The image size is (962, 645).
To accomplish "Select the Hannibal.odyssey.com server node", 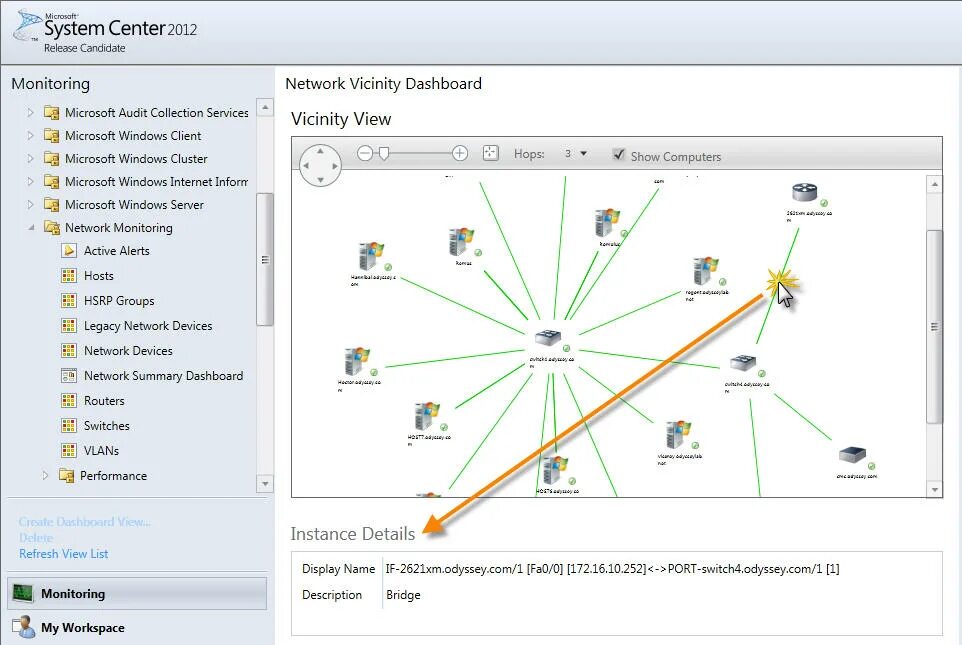I will coord(371,256).
